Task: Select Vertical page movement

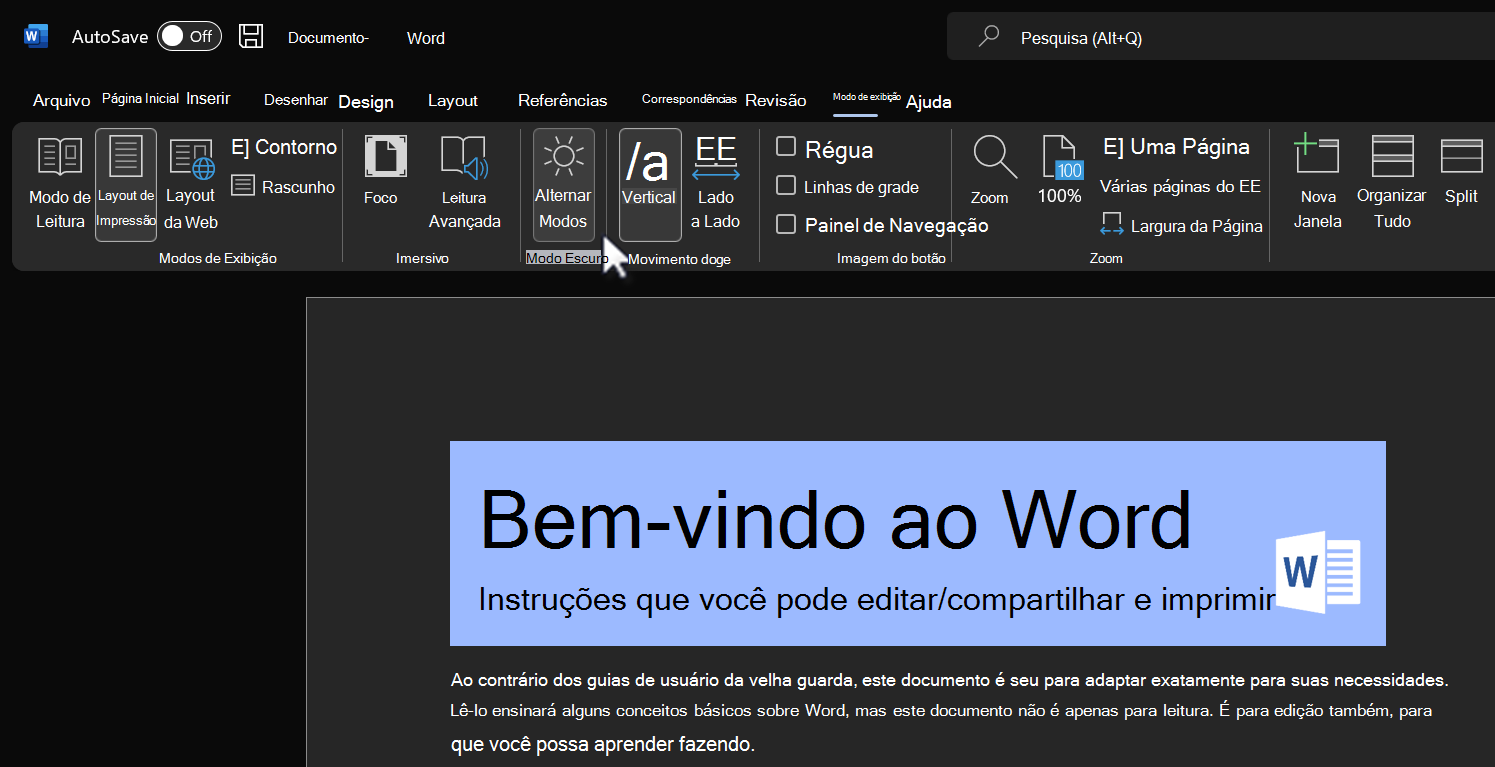Action: coord(650,184)
